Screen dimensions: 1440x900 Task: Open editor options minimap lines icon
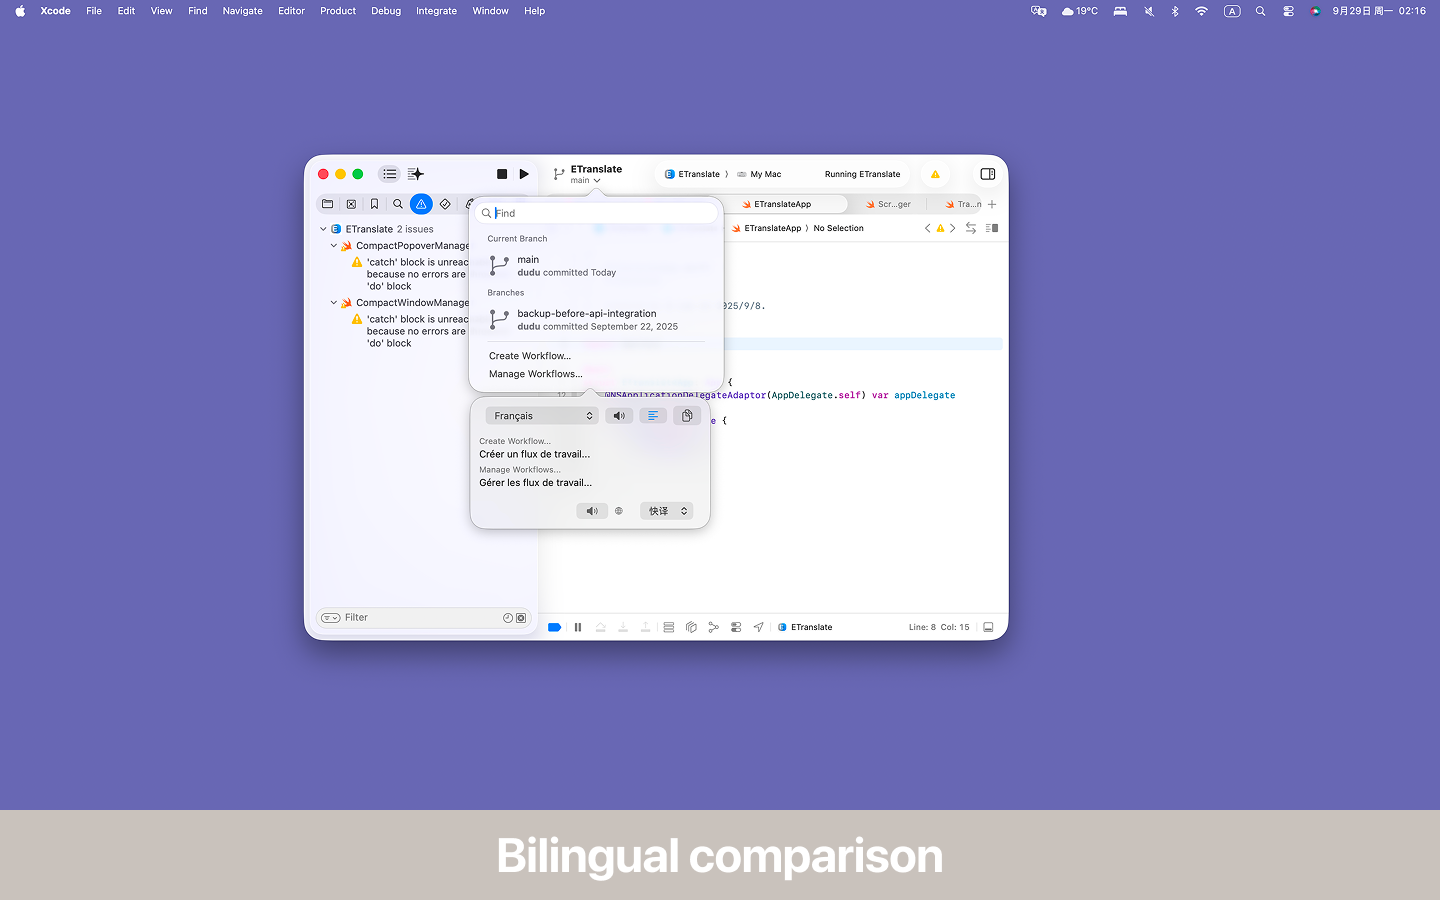[x=992, y=228]
